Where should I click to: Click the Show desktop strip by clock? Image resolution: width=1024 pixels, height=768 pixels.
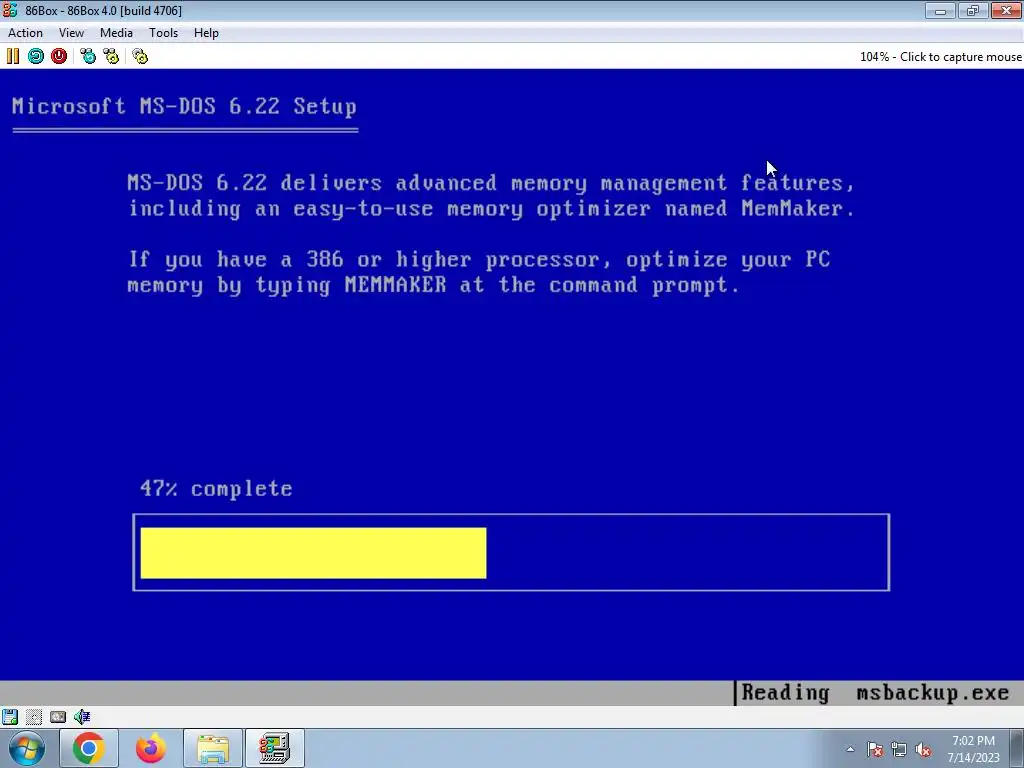[x=1017, y=748]
